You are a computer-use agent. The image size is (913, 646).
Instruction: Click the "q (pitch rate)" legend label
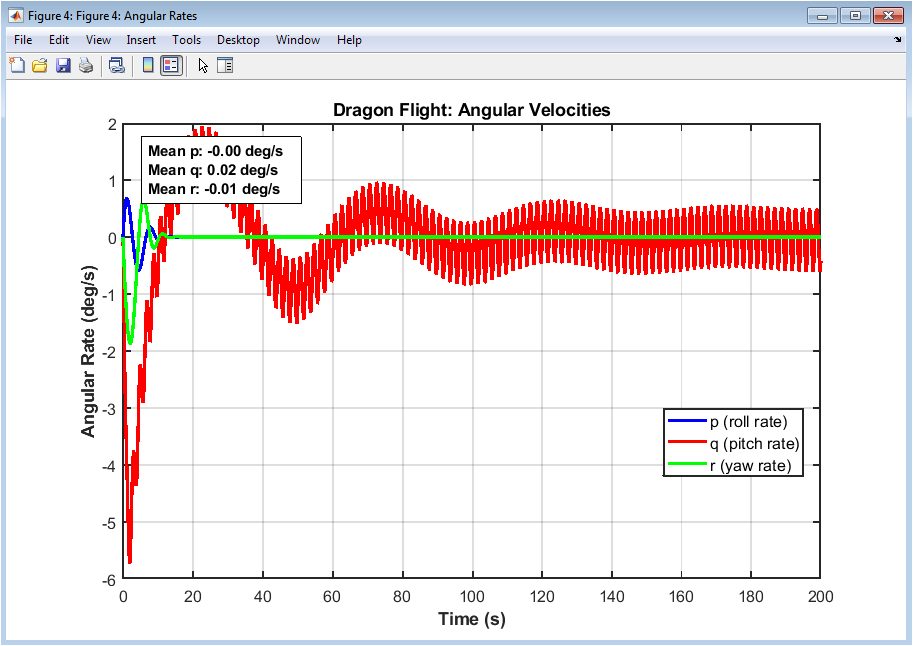coord(754,443)
